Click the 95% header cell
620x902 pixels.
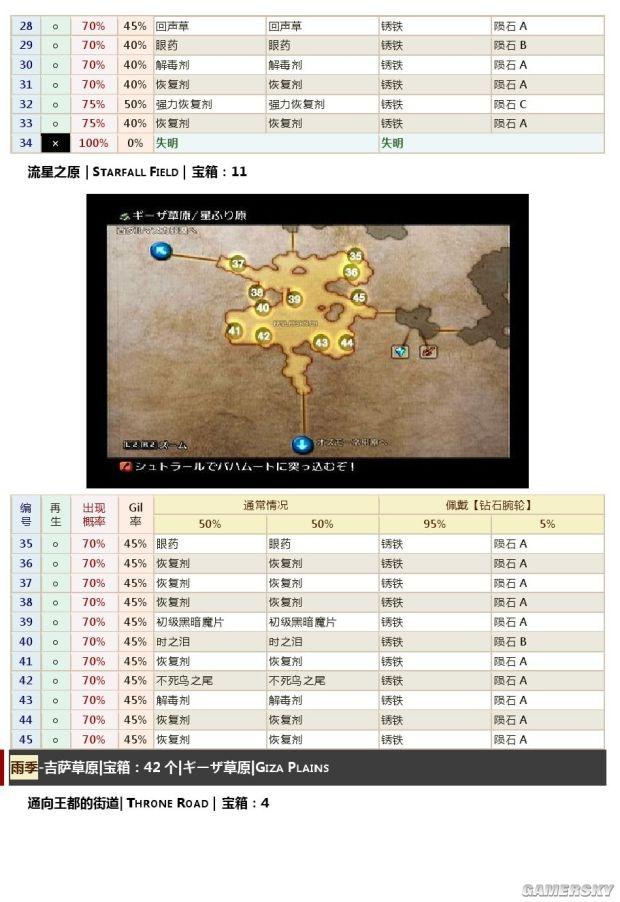click(435, 524)
